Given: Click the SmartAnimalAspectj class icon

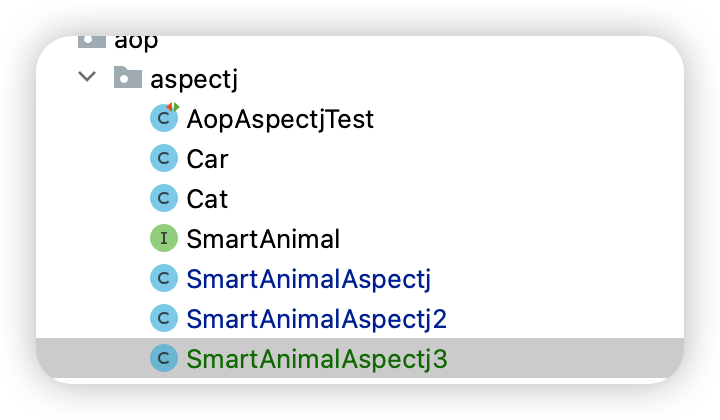Looking at the screenshot, I should (164, 278).
